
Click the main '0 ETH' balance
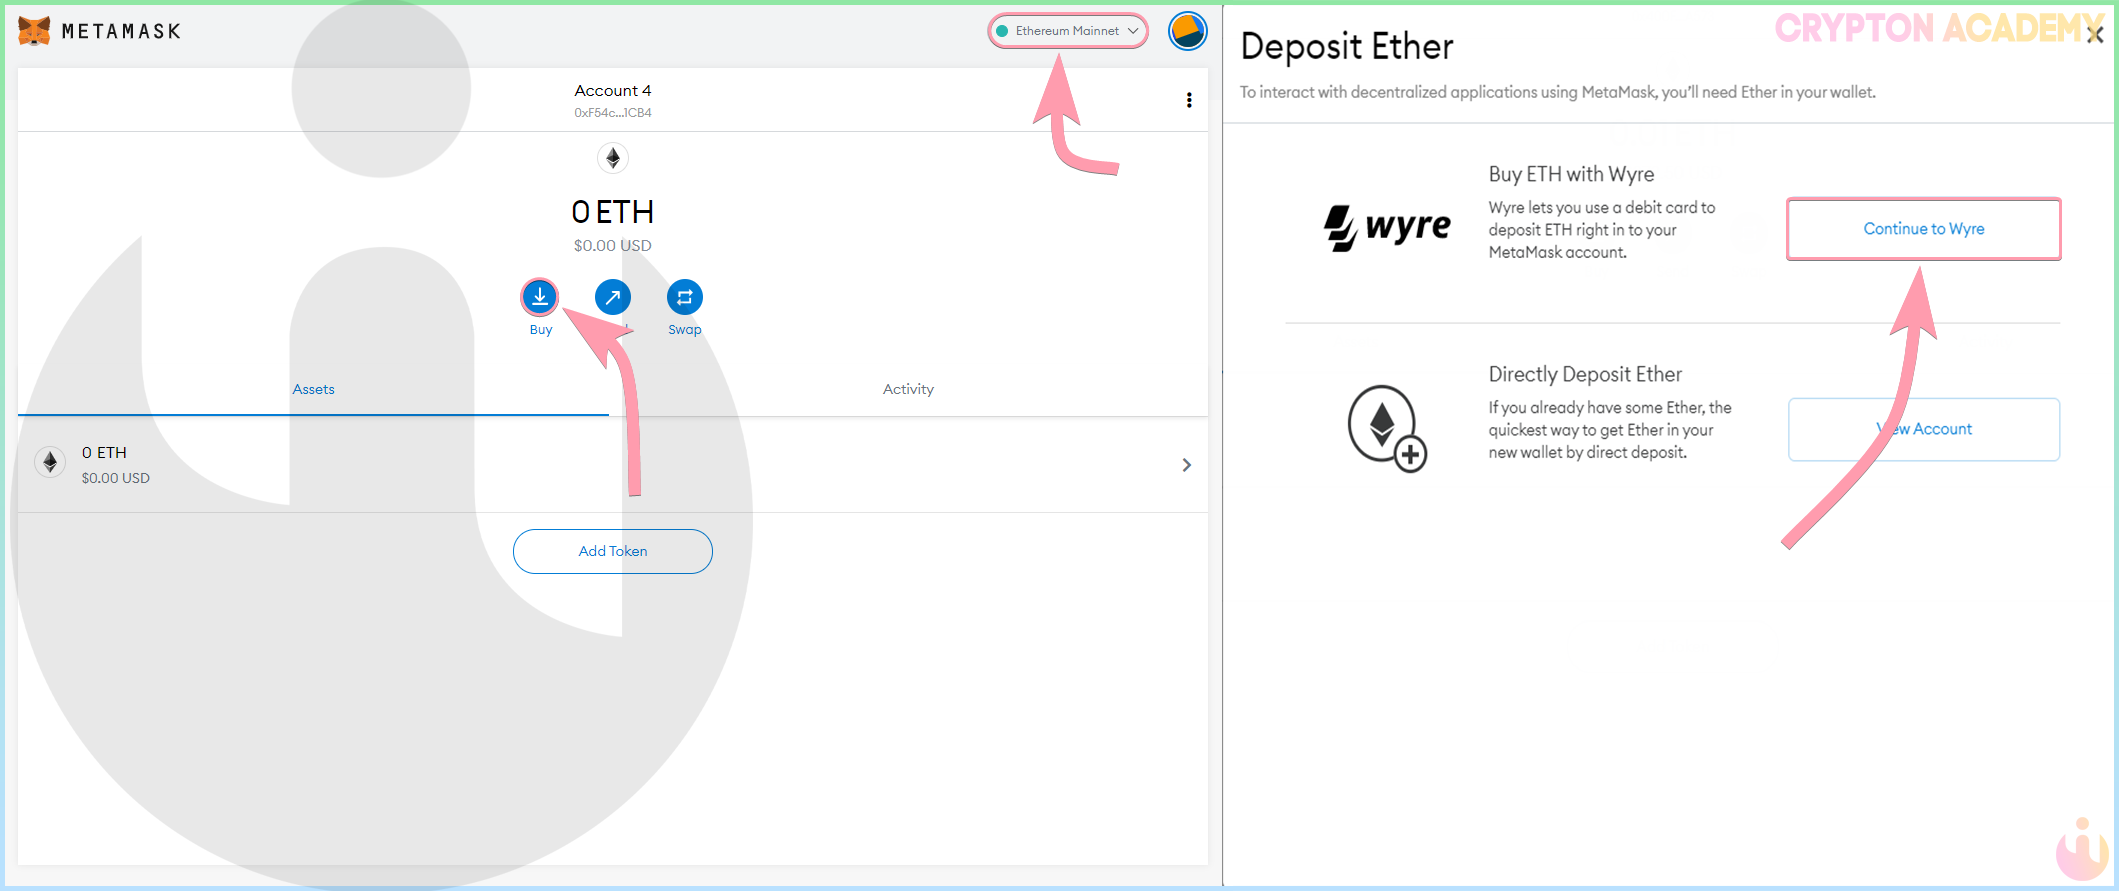tap(613, 212)
